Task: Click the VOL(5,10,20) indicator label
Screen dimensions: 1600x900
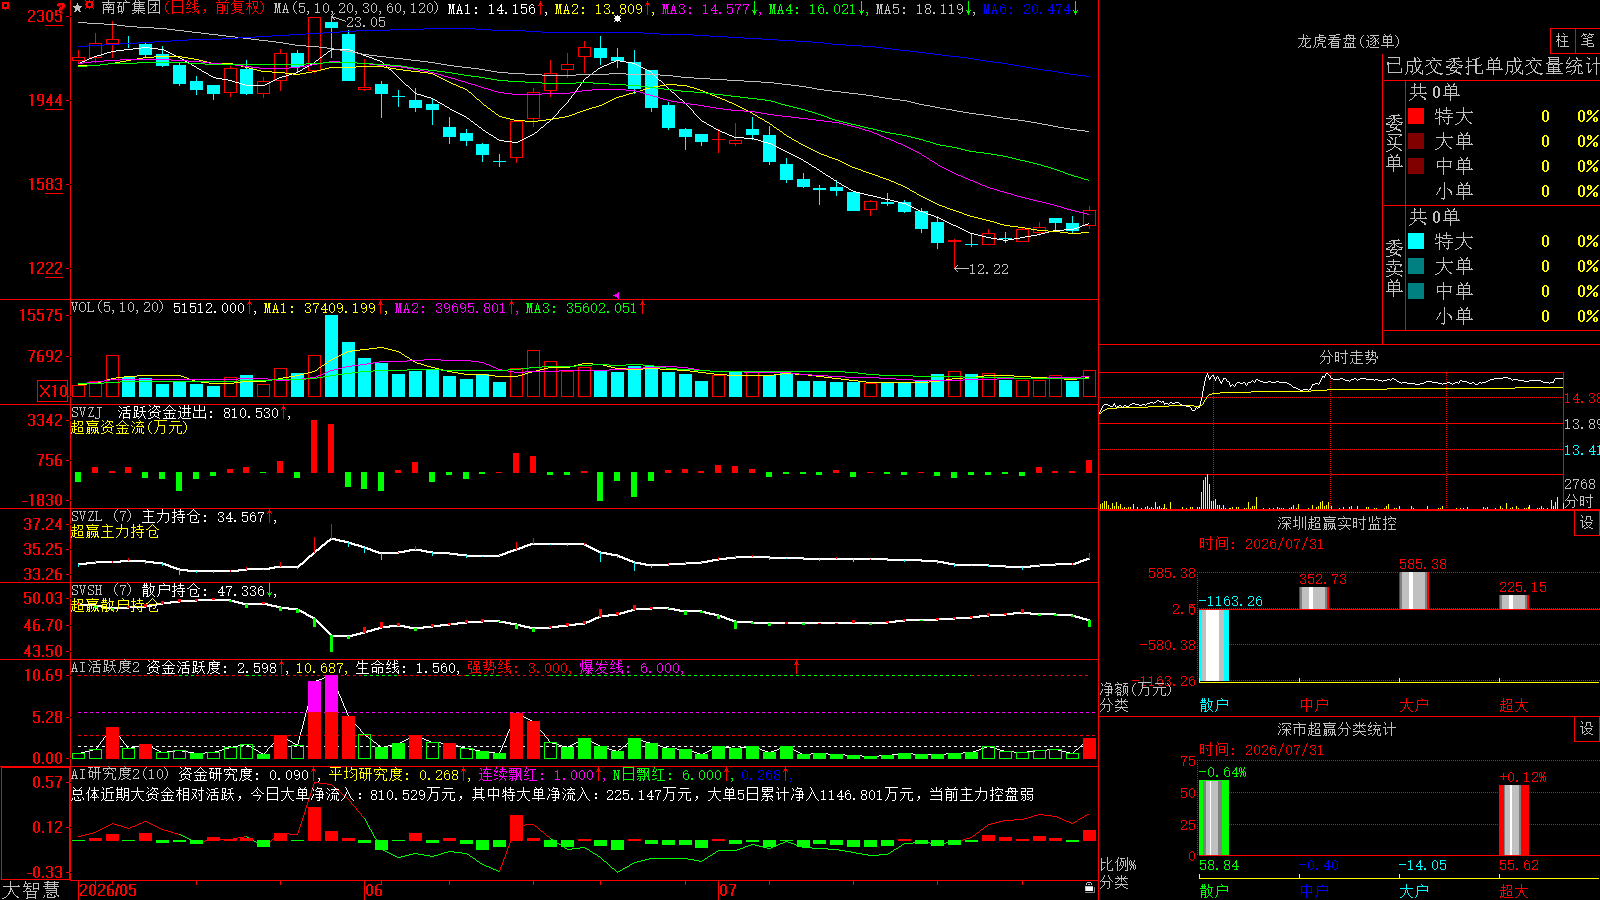Action: coord(118,308)
